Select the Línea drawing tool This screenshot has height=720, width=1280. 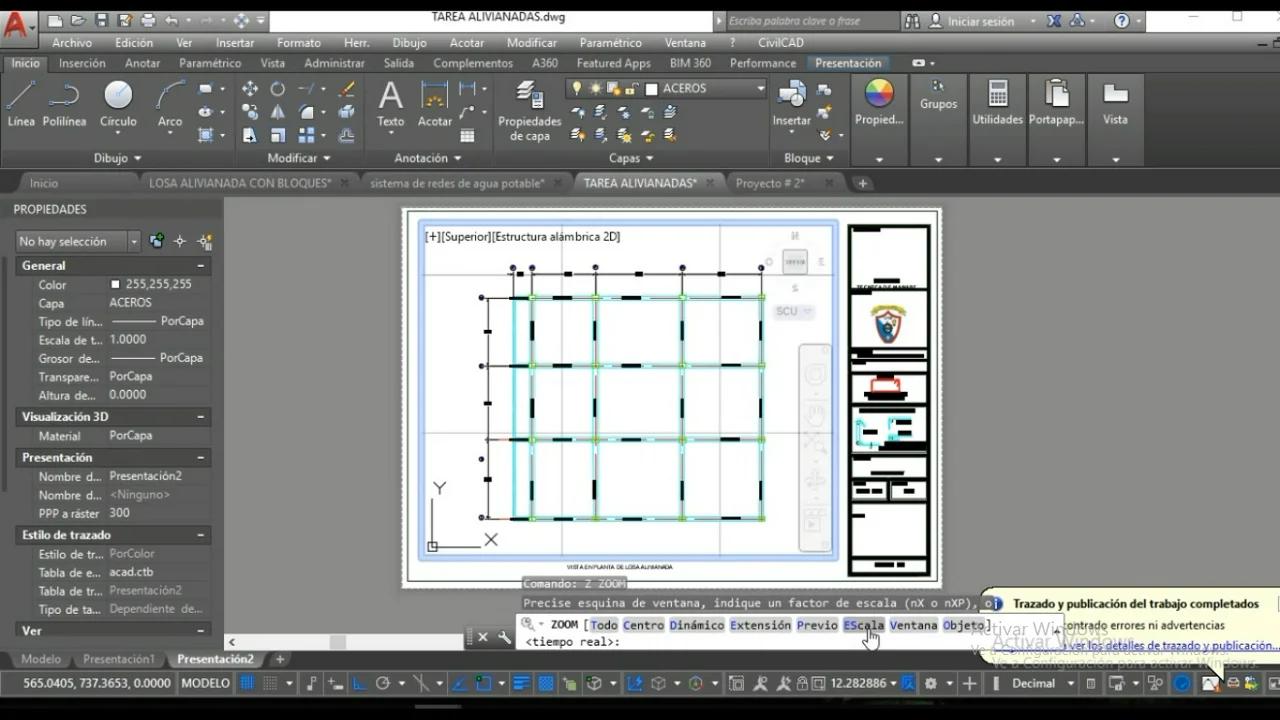click(21, 105)
